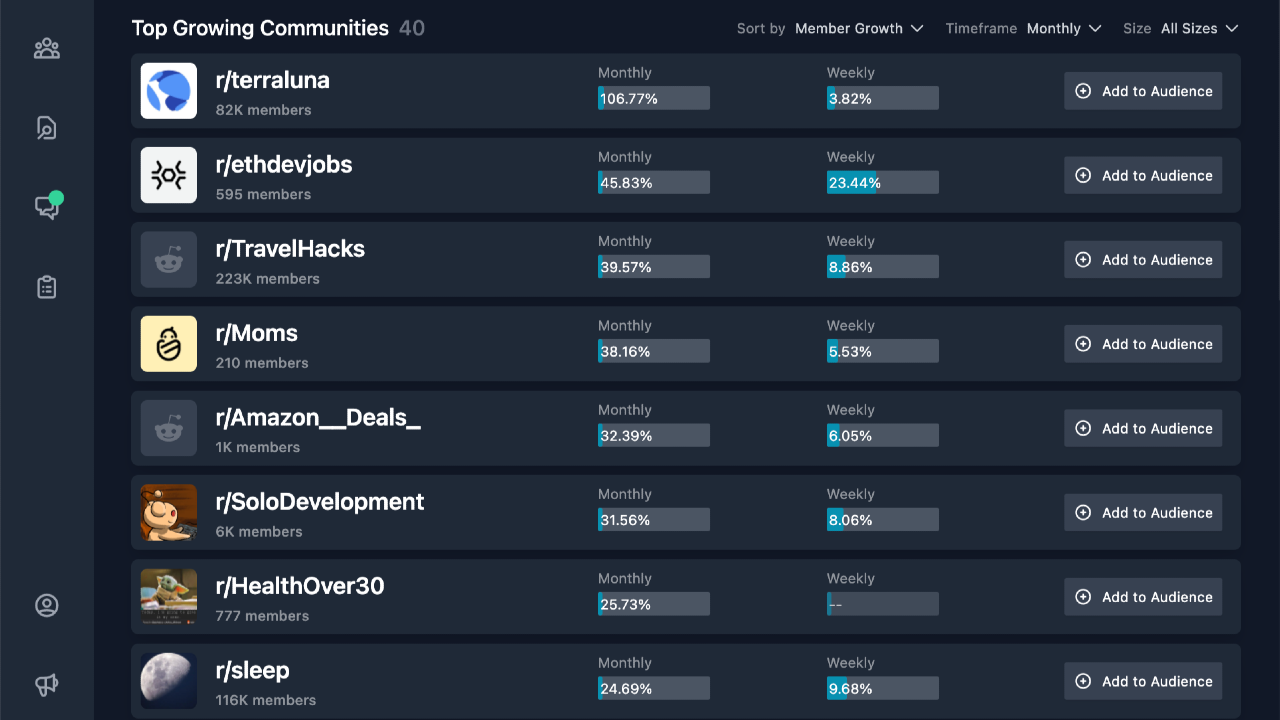The height and width of the screenshot is (720, 1280).
Task: Open the r/Amazon__Deals_ community name
Action: tap(318, 417)
